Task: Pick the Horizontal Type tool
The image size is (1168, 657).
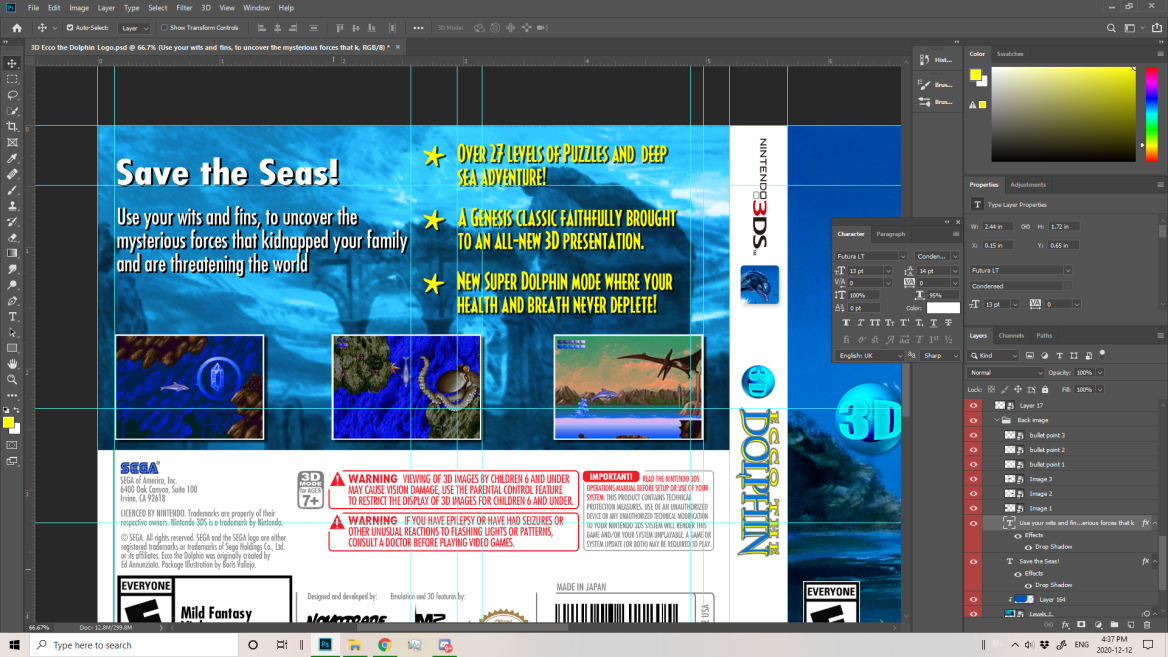Action: (x=12, y=316)
